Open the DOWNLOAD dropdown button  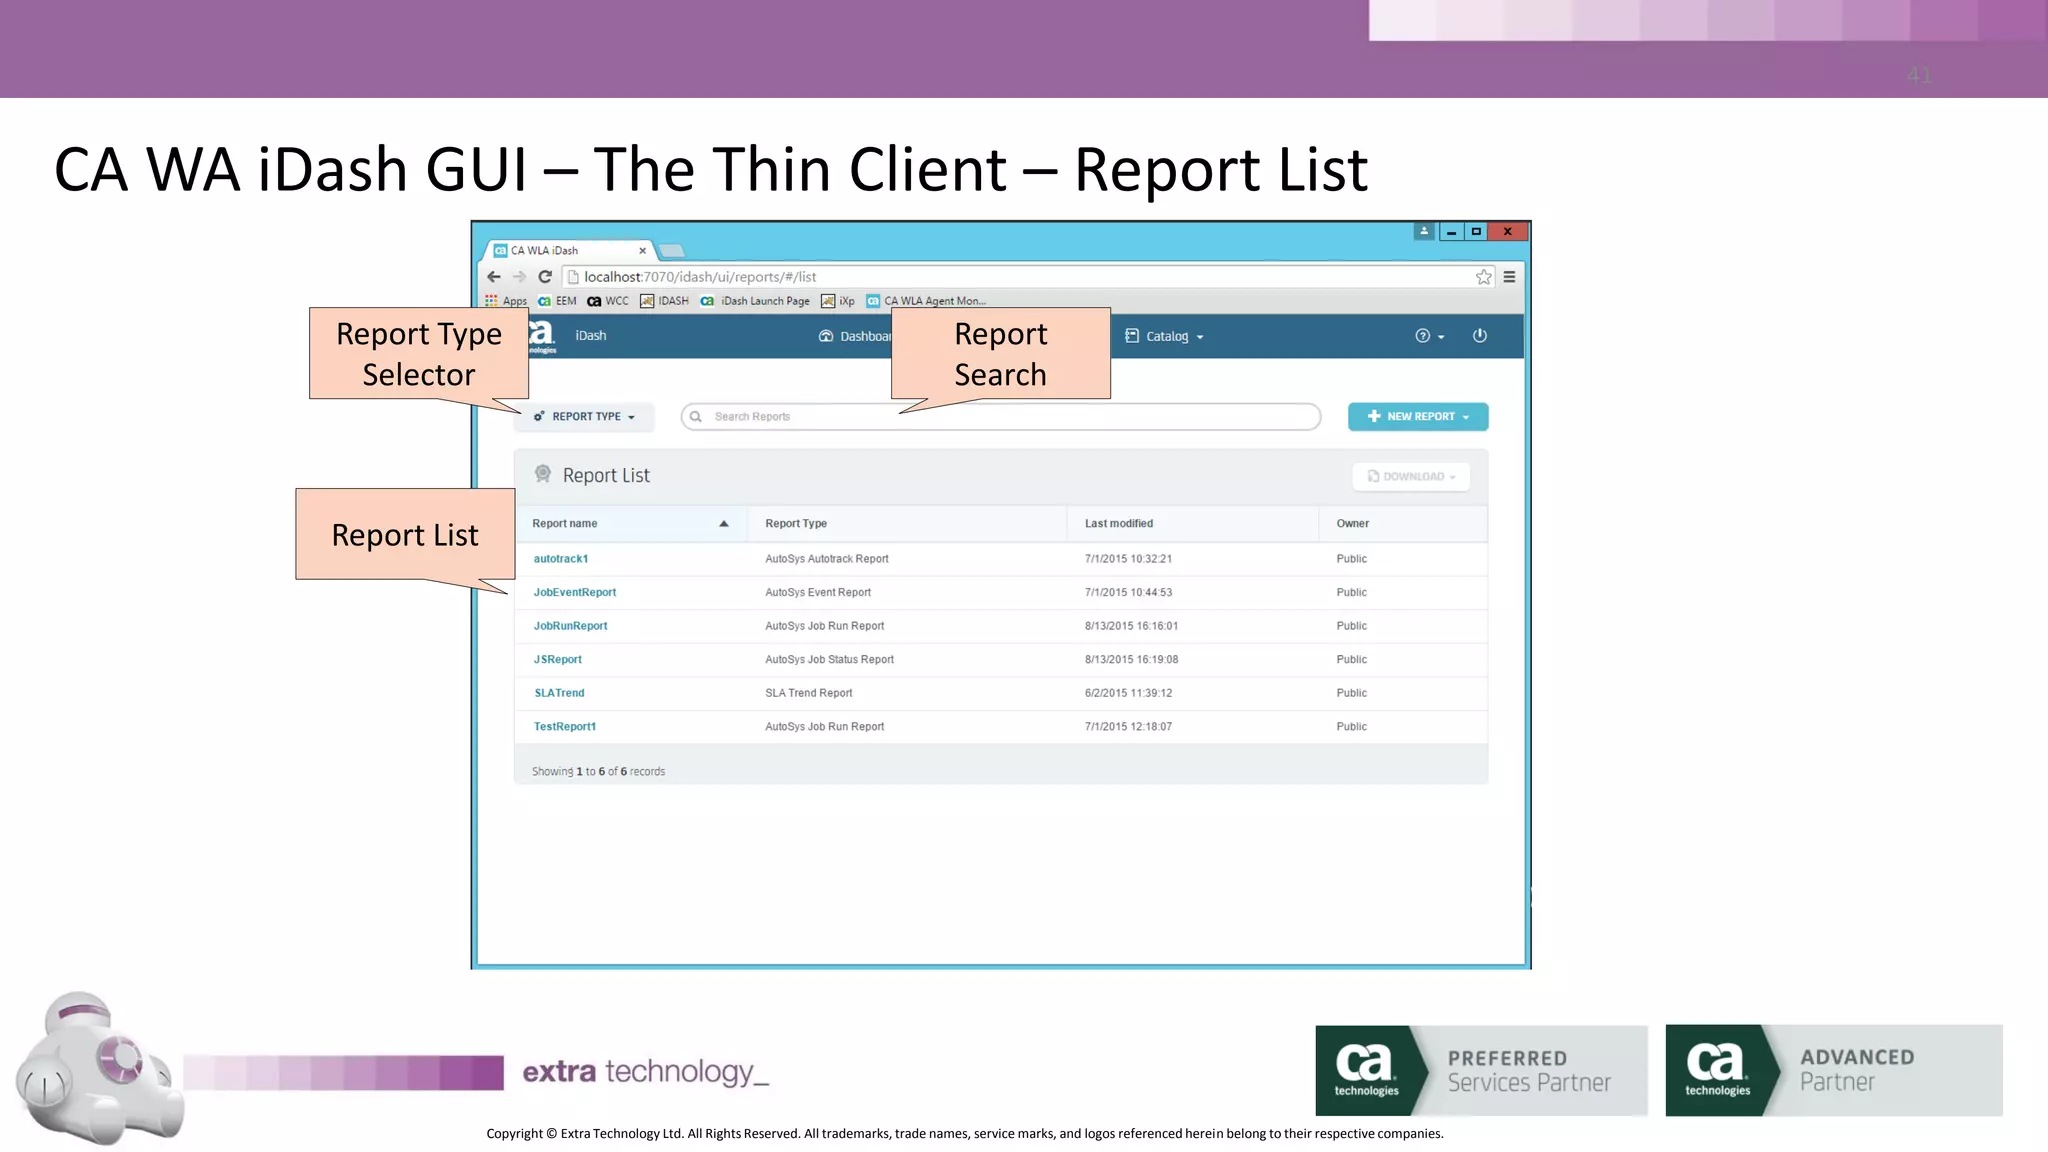pyautogui.click(x=1411, y=477)
